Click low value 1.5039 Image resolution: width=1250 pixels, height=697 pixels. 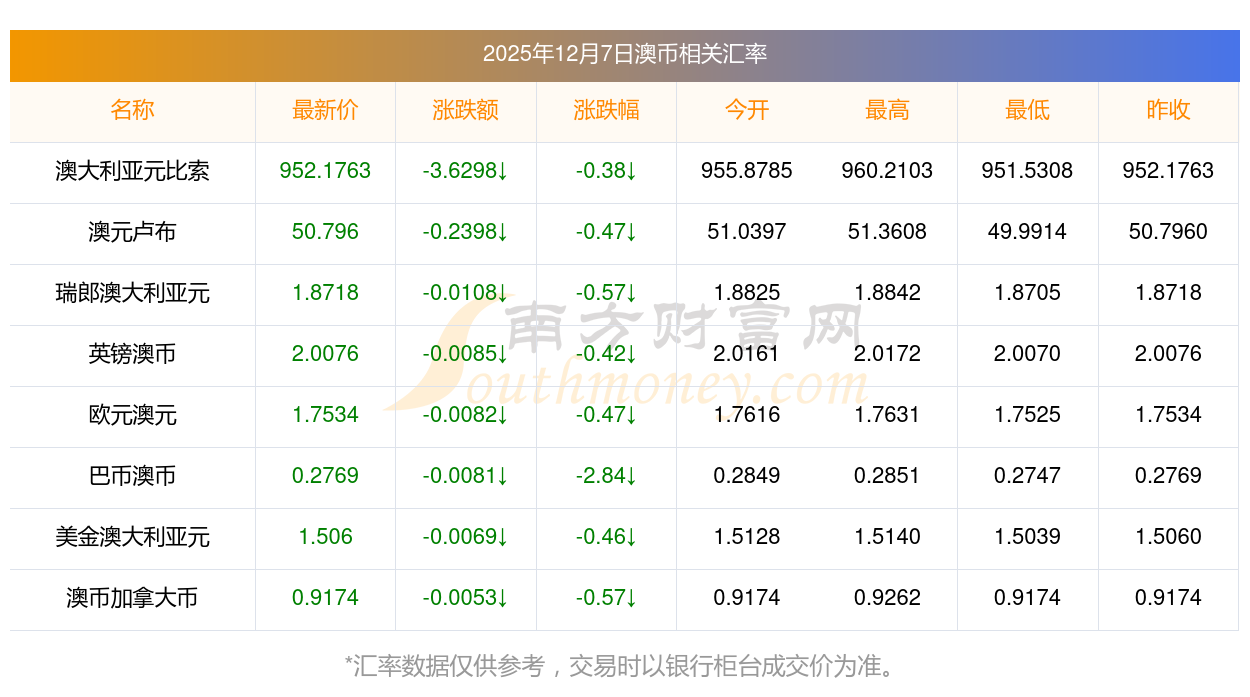coord(1028,537)
